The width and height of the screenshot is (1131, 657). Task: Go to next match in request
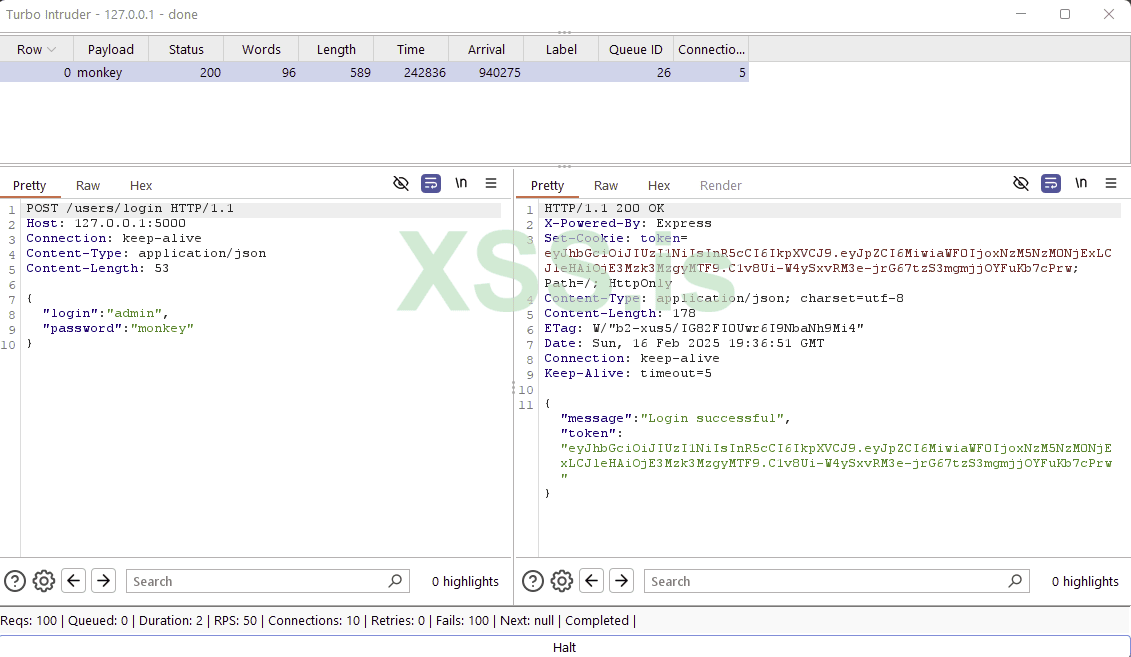104,580
